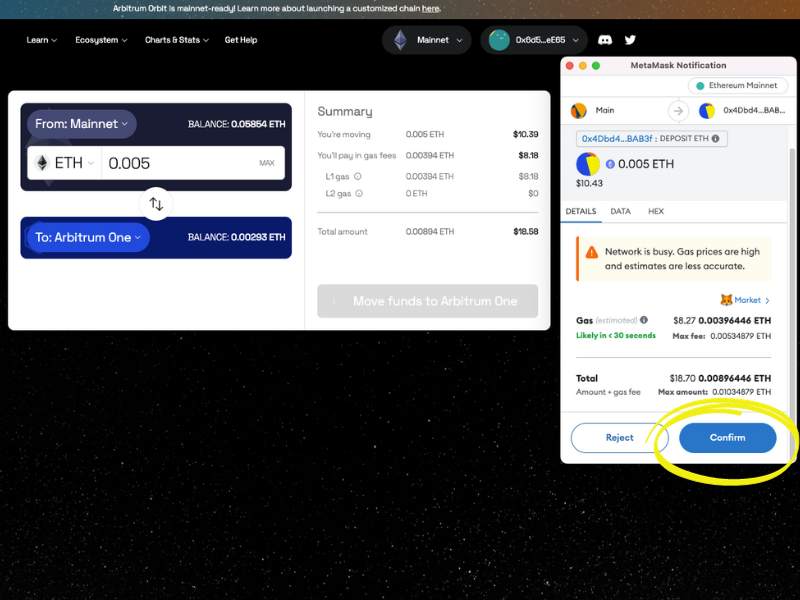Confirm the MetaMask transaction
Screen dimensions: 800x600
click(728, 438)
